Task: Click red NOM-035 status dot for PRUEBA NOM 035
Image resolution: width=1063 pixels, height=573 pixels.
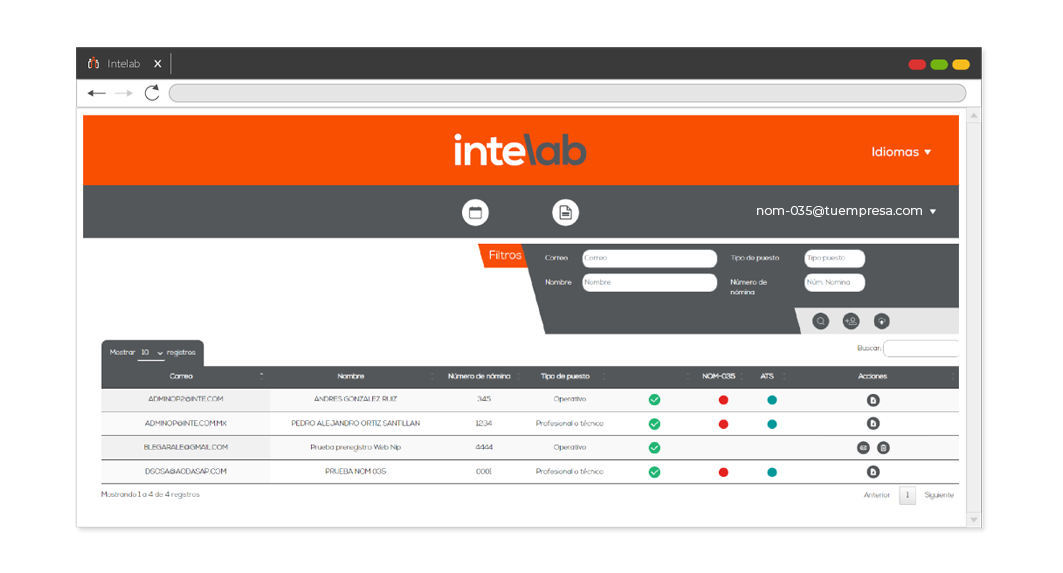Action: pyautogui.click(x=723, y=473)
